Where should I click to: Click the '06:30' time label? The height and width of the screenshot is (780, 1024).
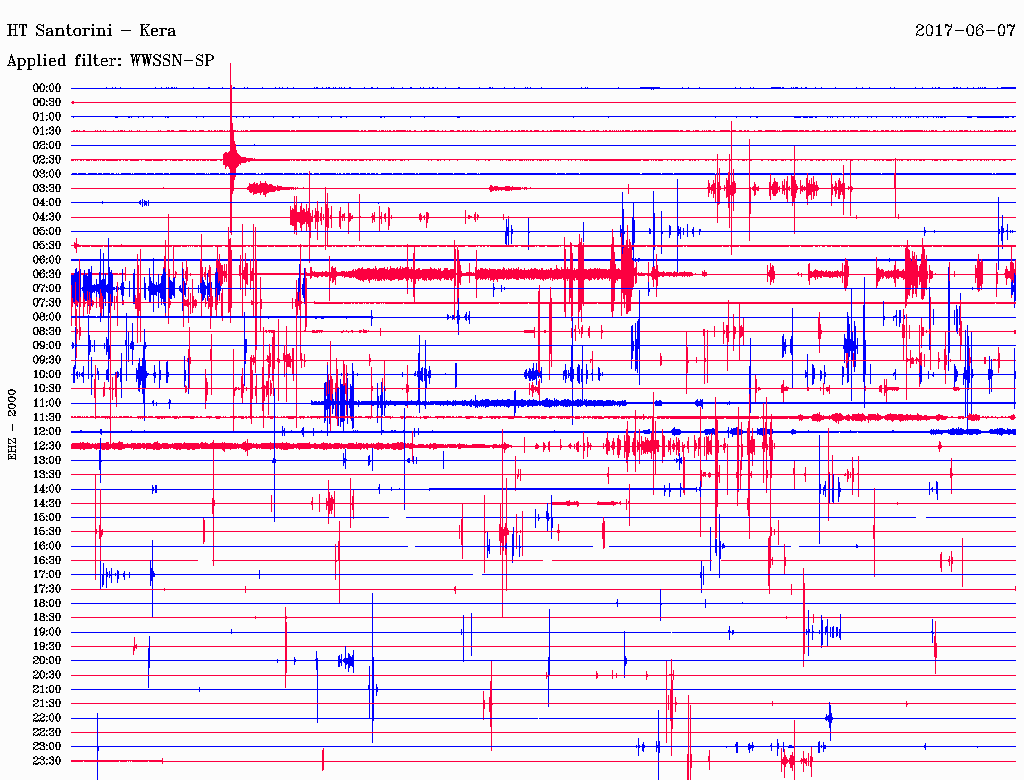coord(47,274)
